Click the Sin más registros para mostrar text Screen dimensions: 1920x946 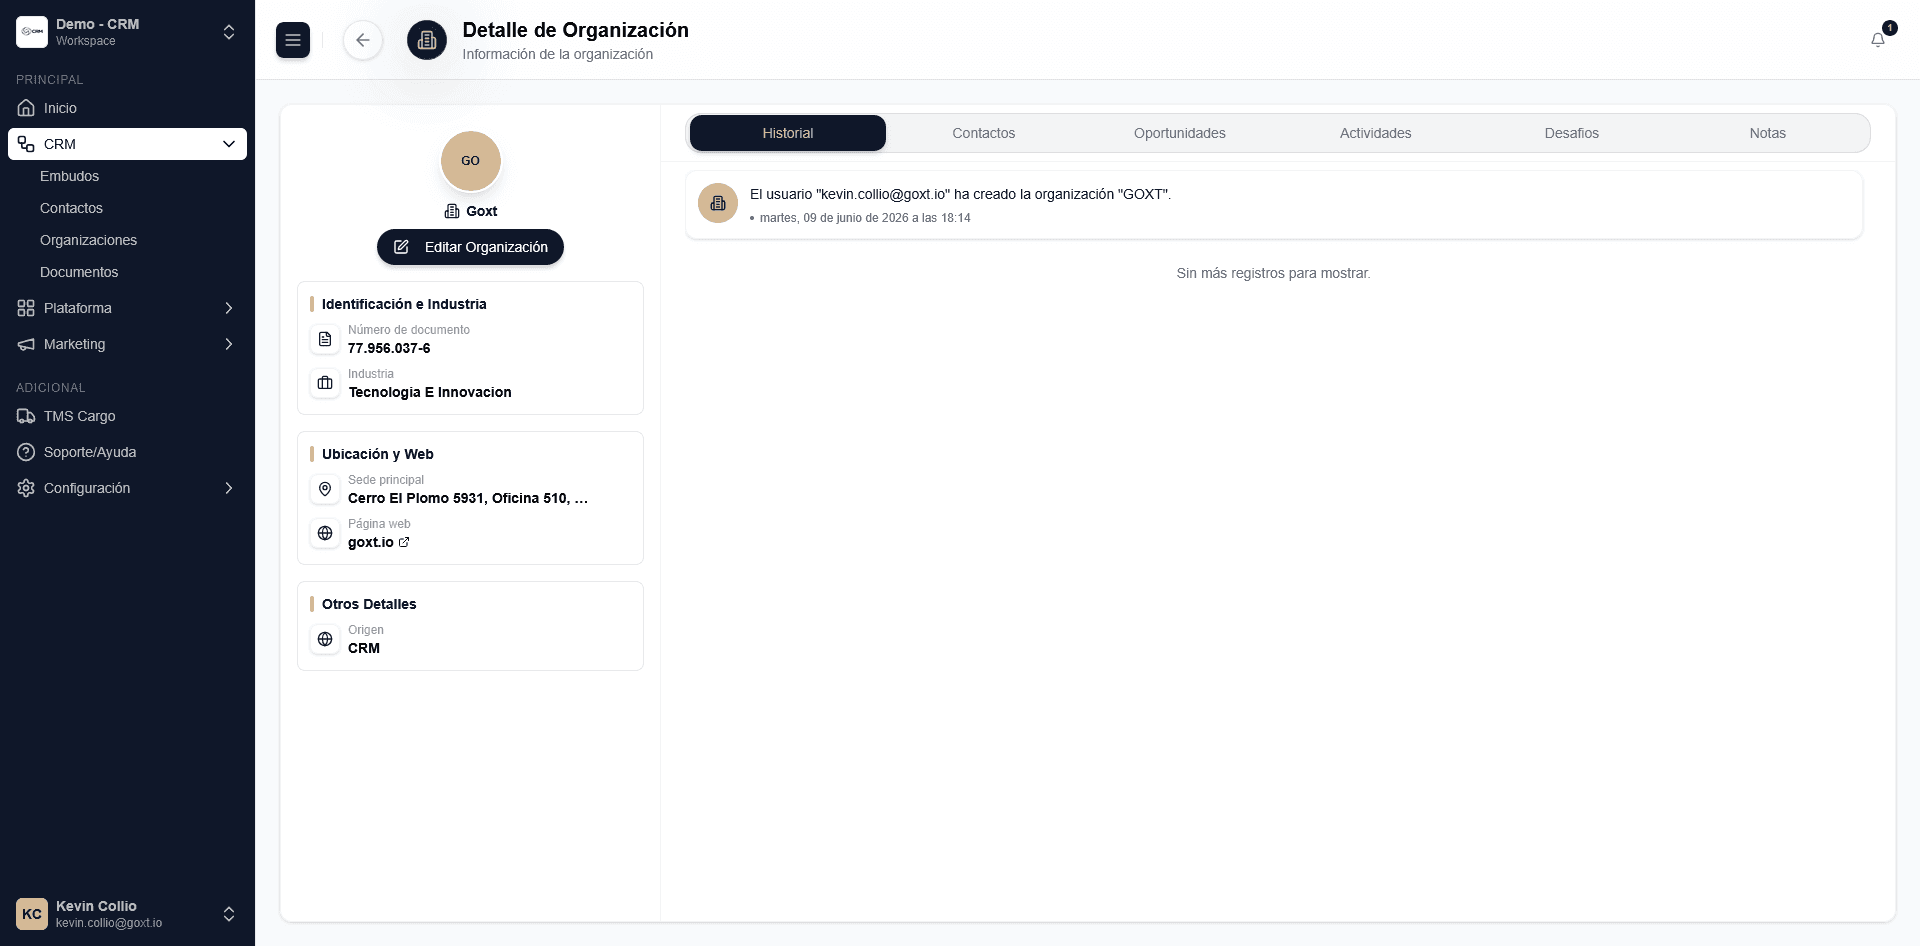click(1273, 273)
